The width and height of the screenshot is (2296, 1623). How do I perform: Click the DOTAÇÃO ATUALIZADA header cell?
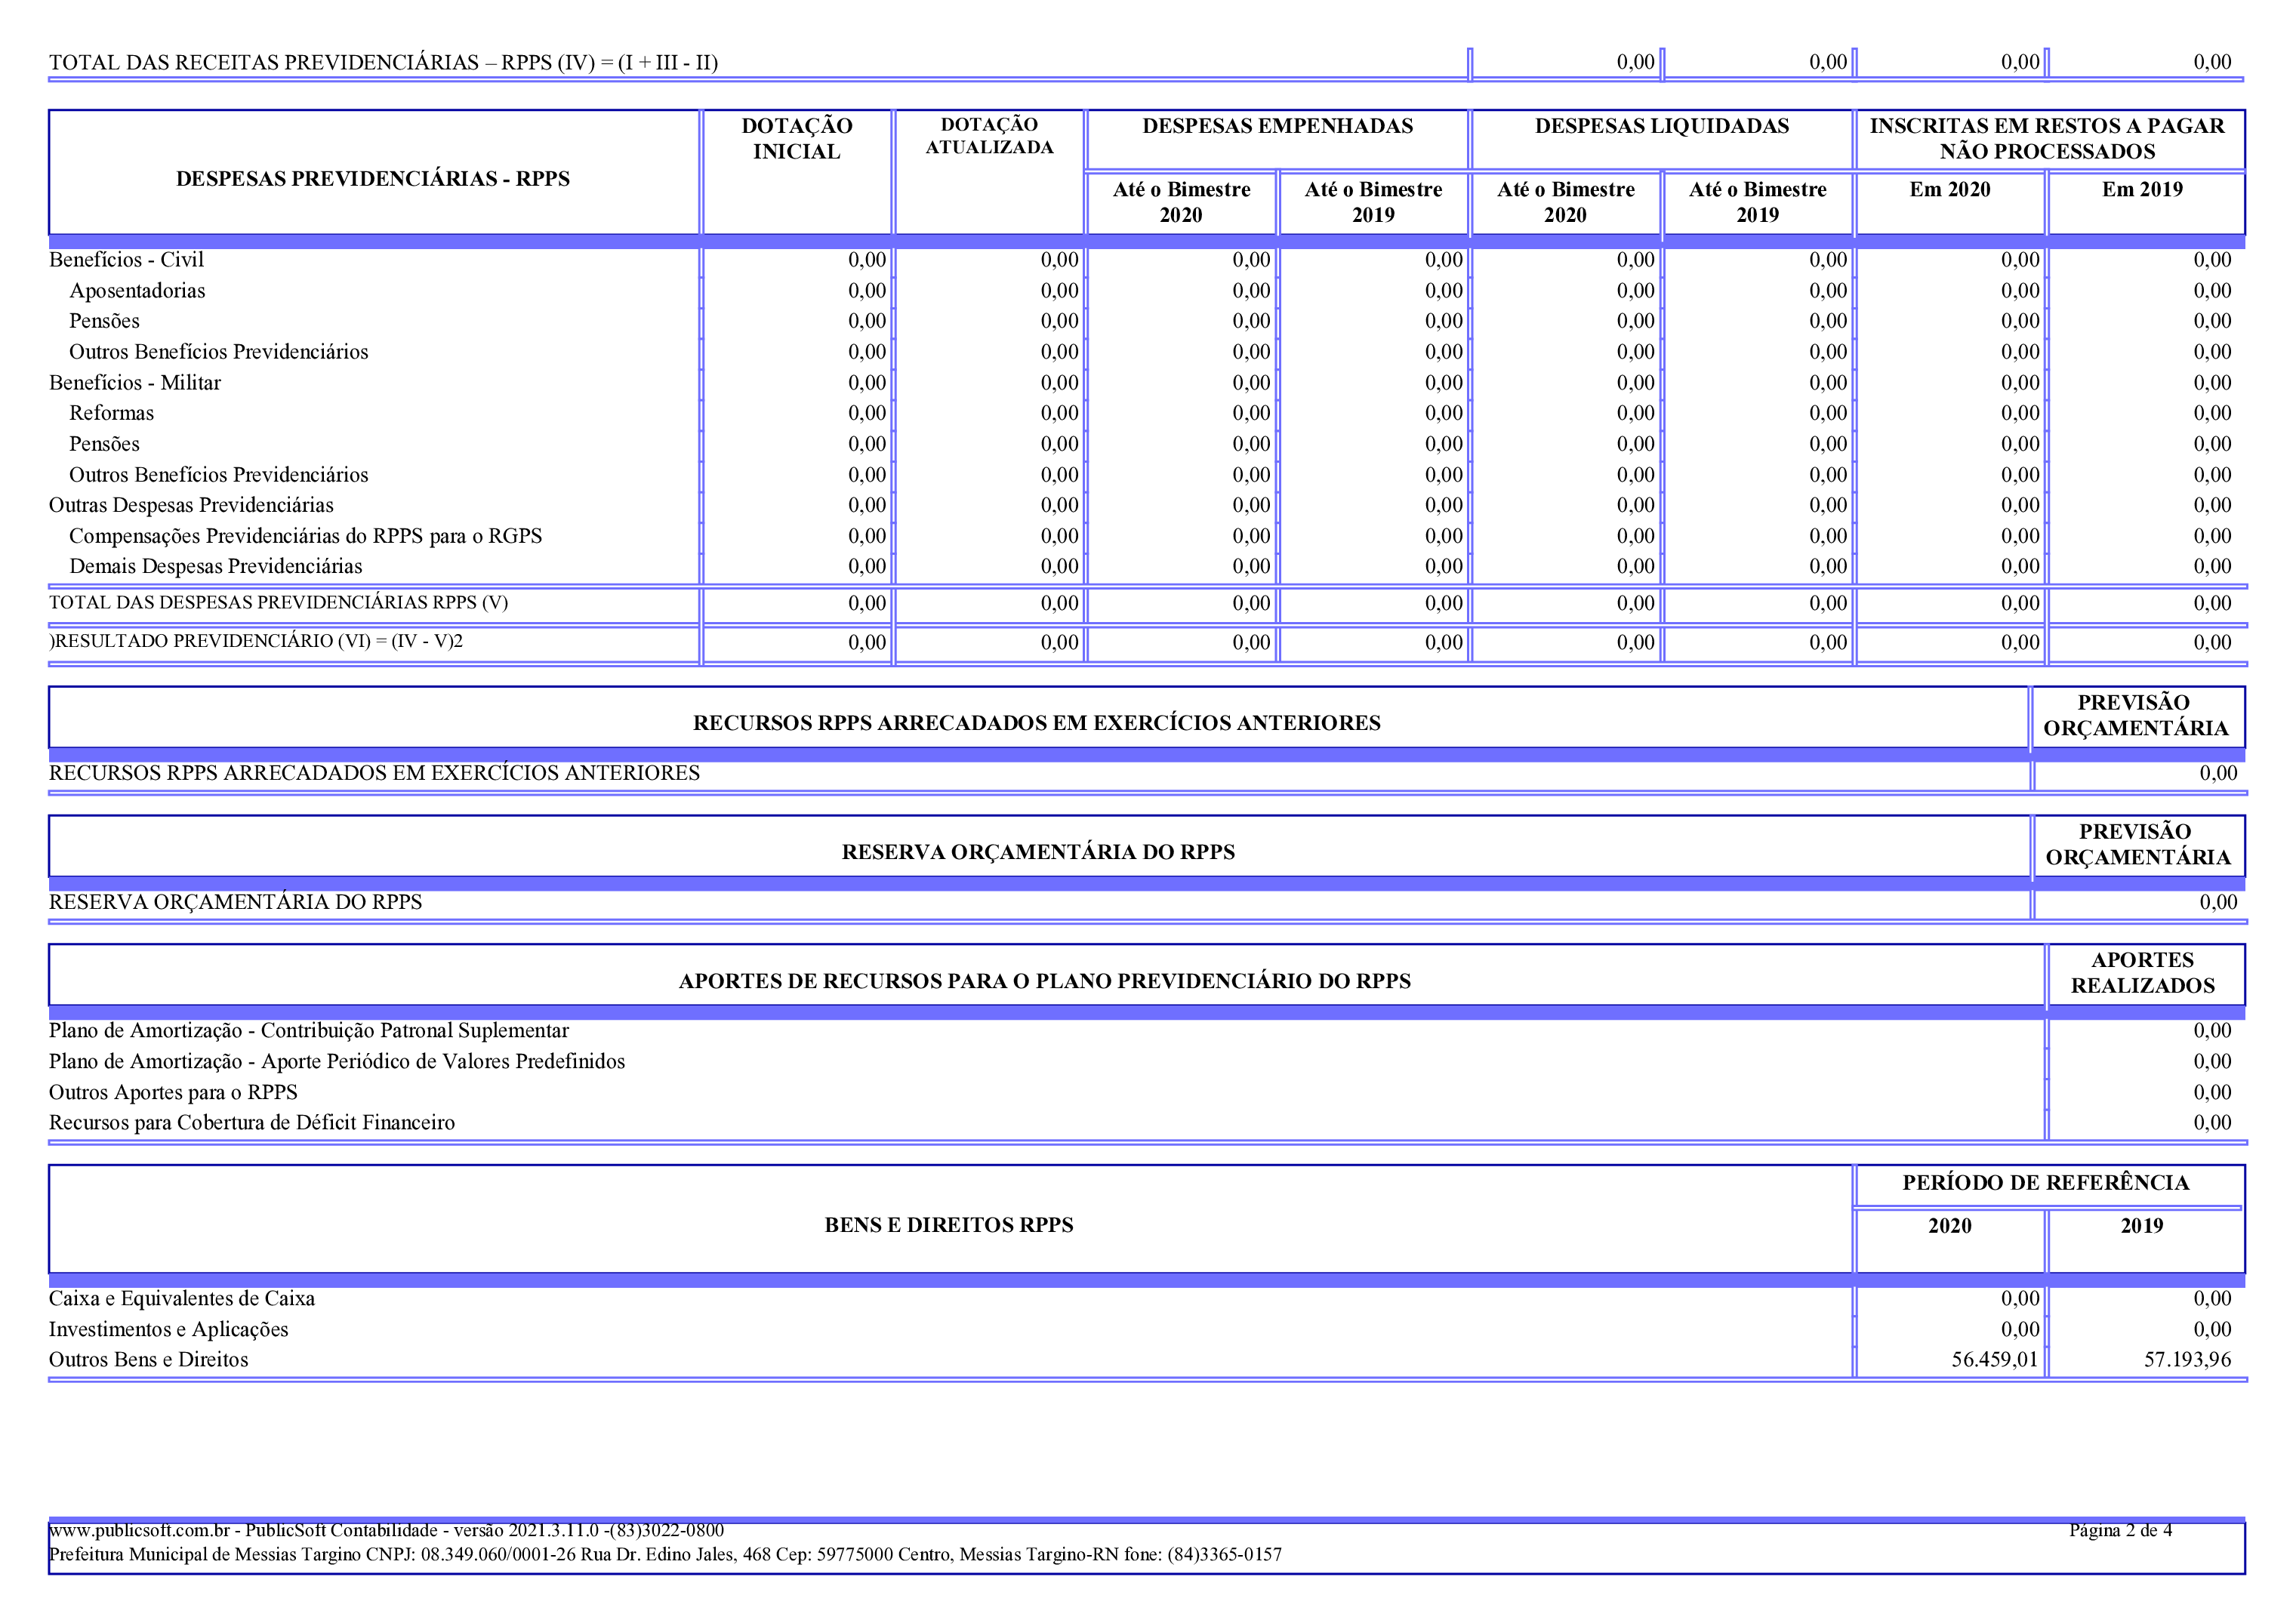[x=989, y=136]
